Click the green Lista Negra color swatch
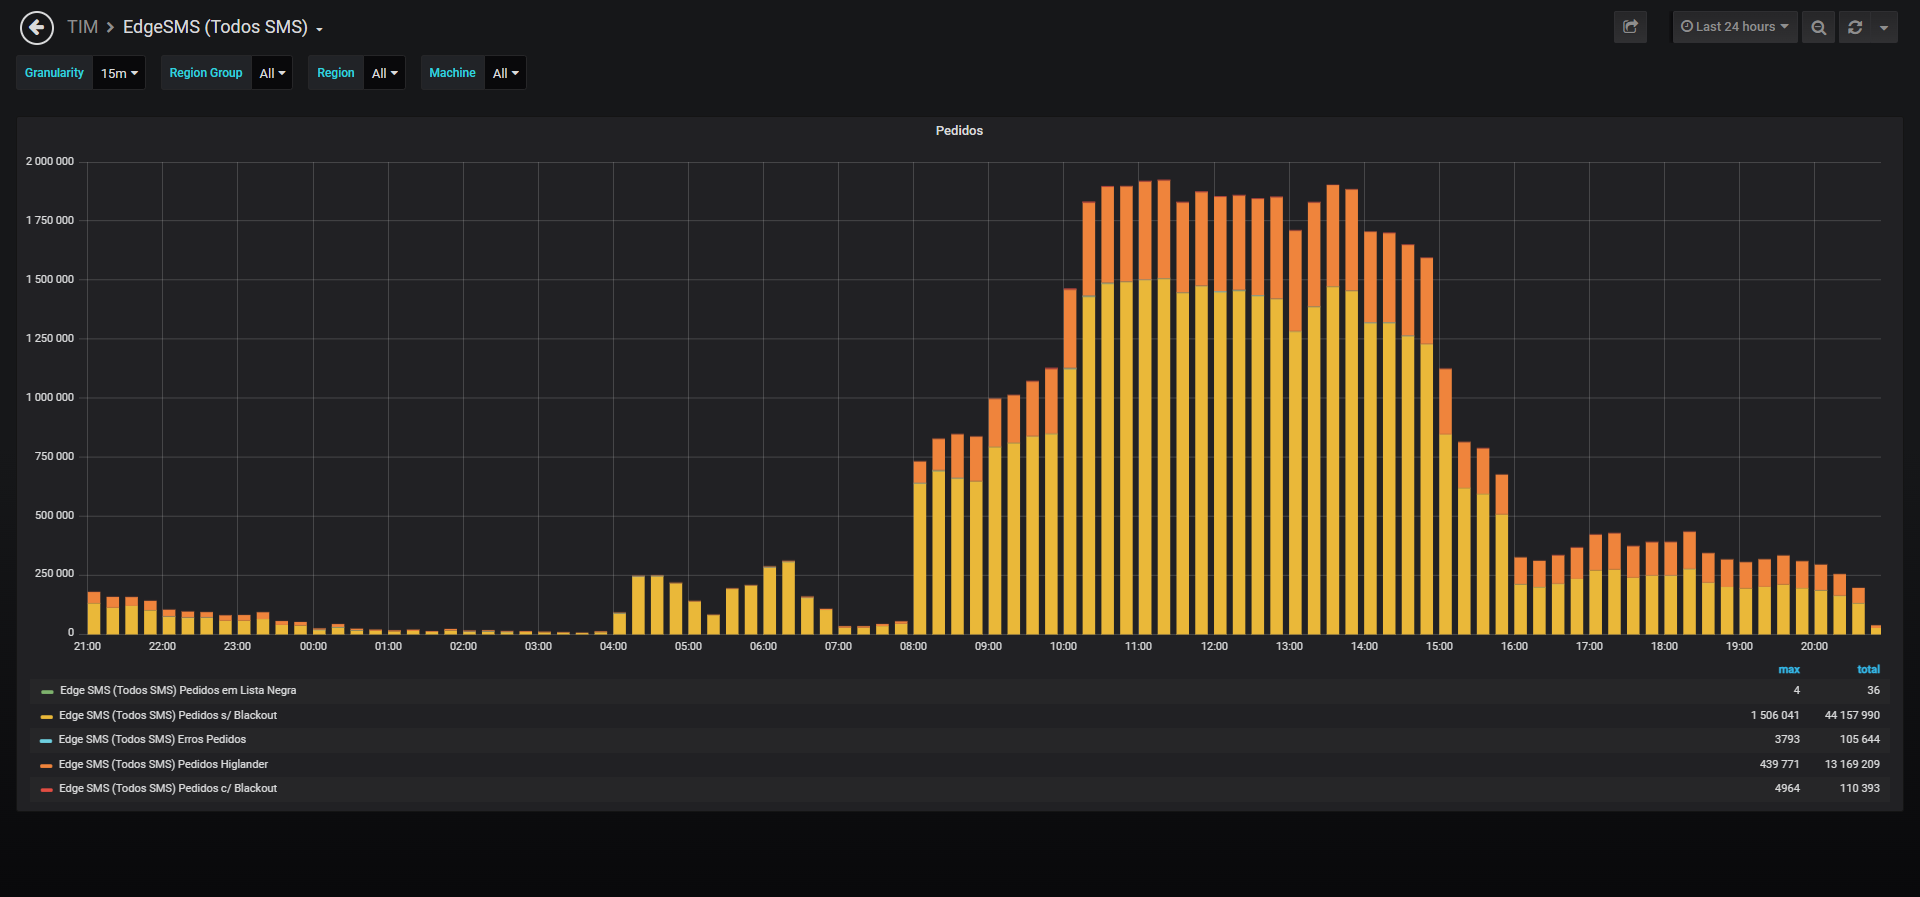This screenshot has height=897, width=1920. tap(47, 691)
